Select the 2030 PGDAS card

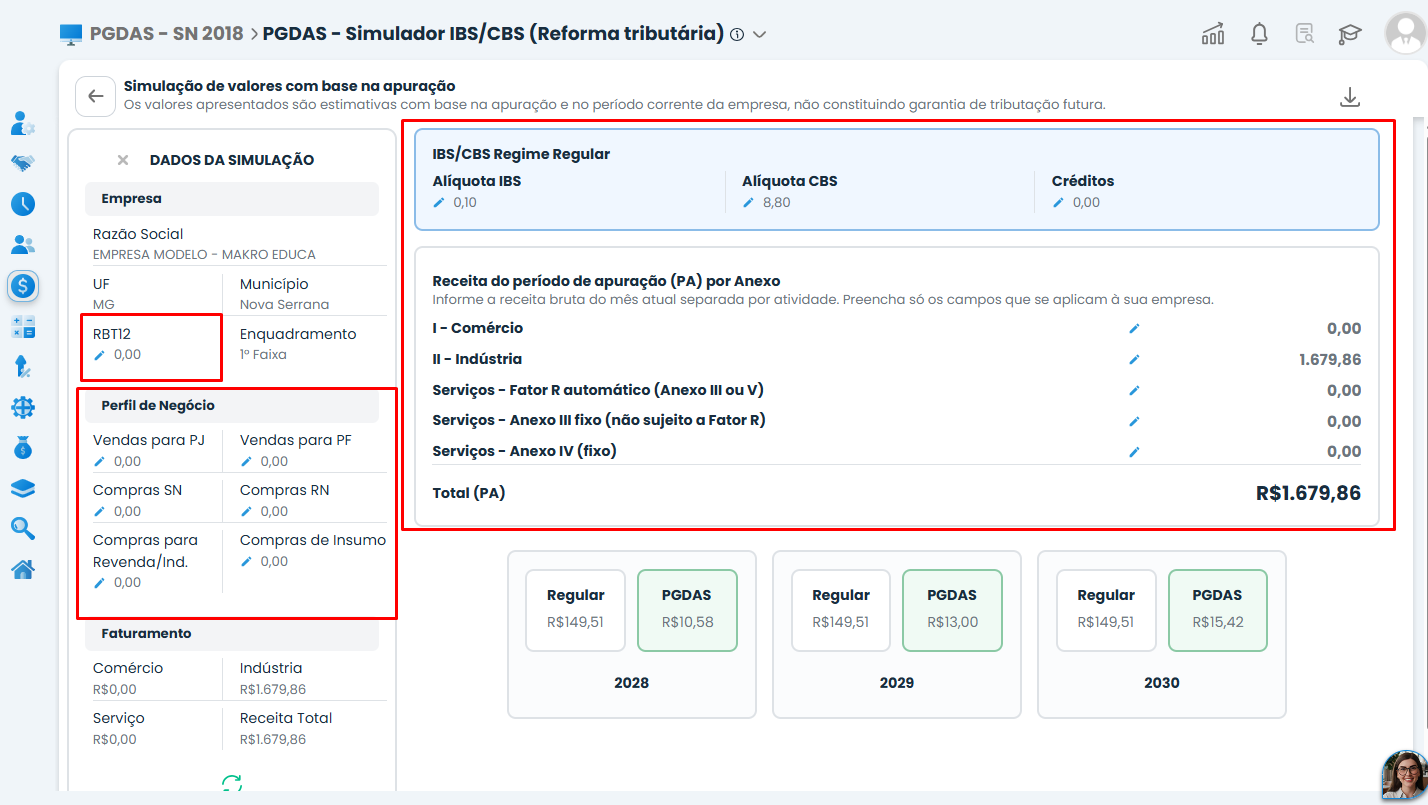[x=1217, y=610]
